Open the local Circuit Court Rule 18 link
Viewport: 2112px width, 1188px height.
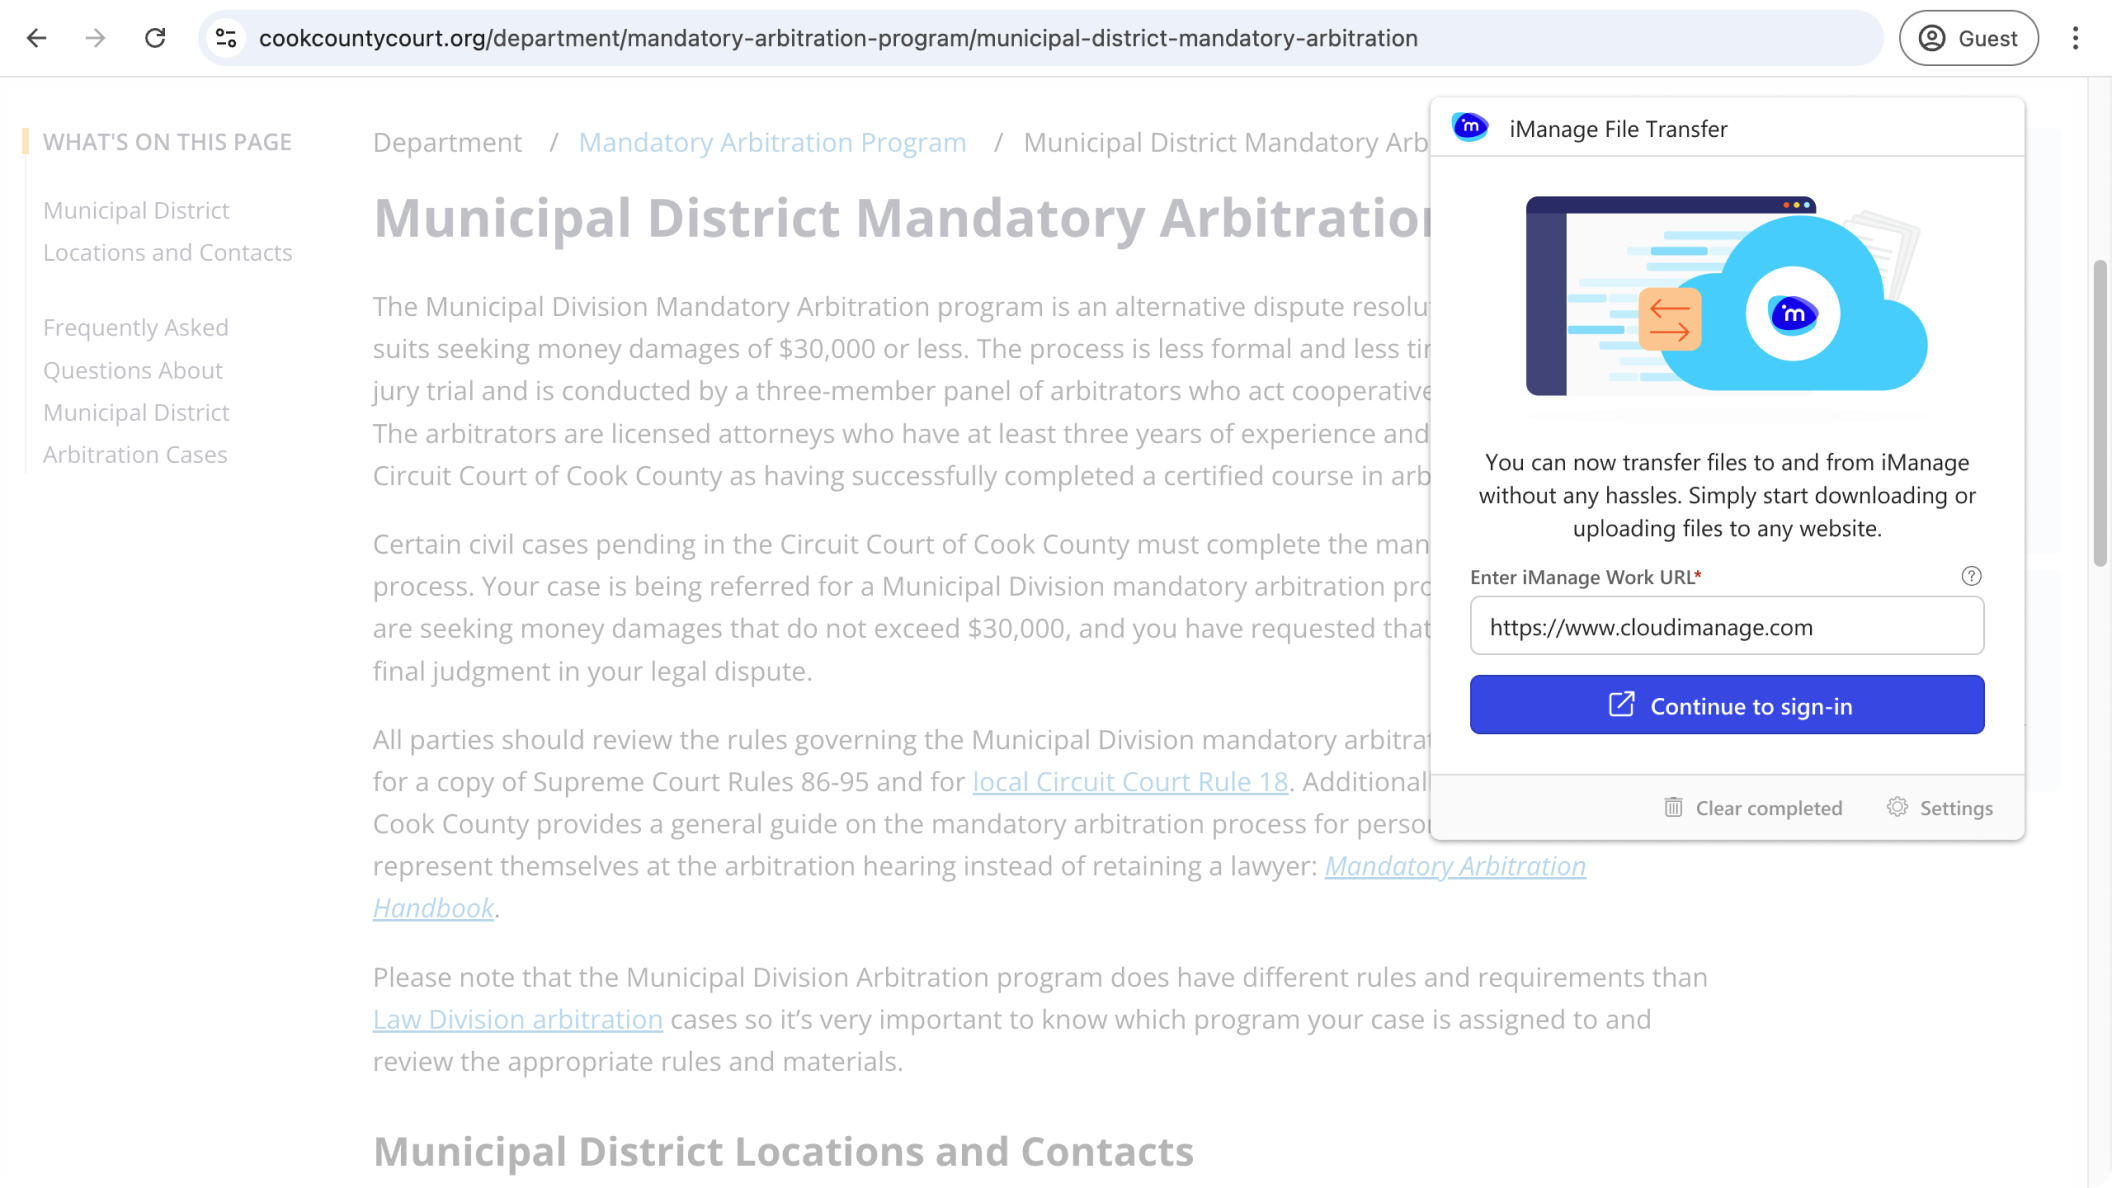tap(1130, 781)
